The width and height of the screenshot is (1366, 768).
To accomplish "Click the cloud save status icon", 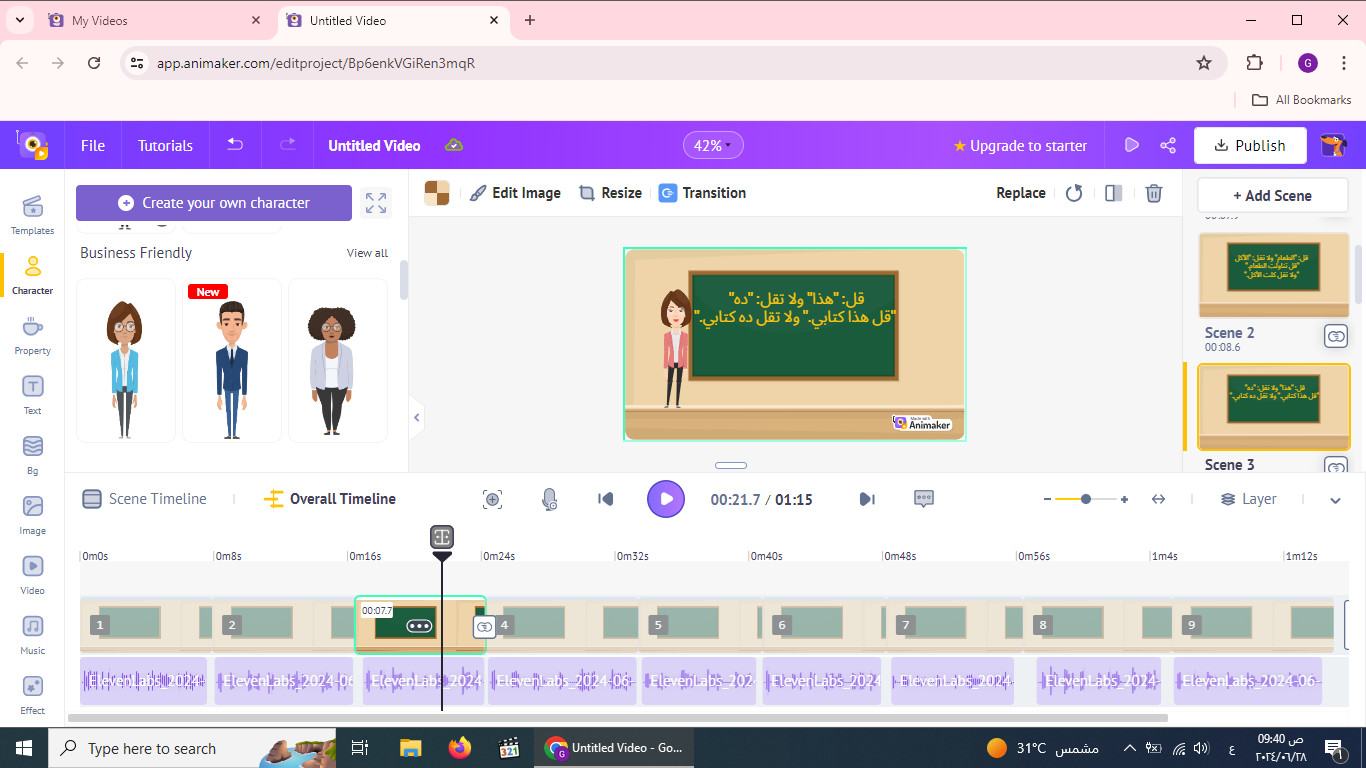I will [454, 146].
